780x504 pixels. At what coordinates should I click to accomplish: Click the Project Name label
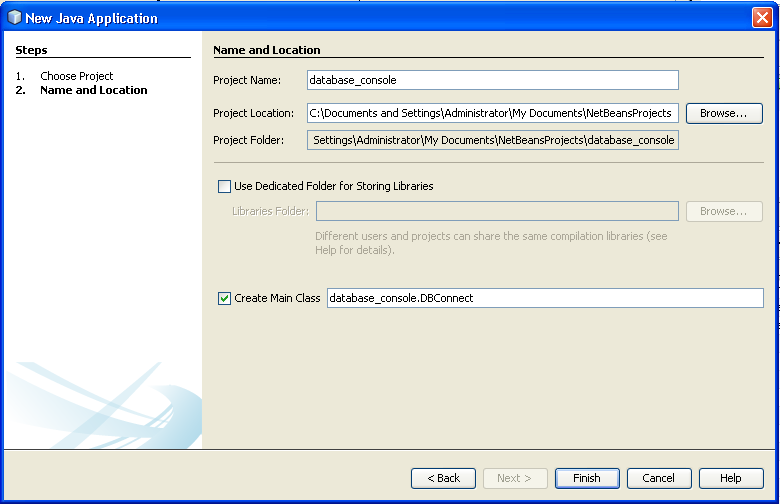coord(247,80)
